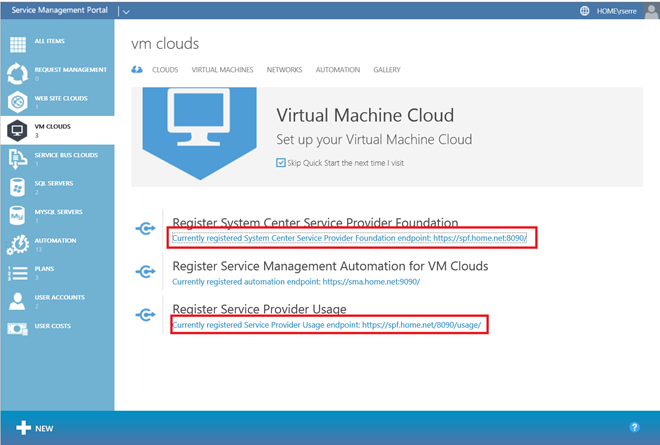Open SQL Servers database icon

coord(17,187)
